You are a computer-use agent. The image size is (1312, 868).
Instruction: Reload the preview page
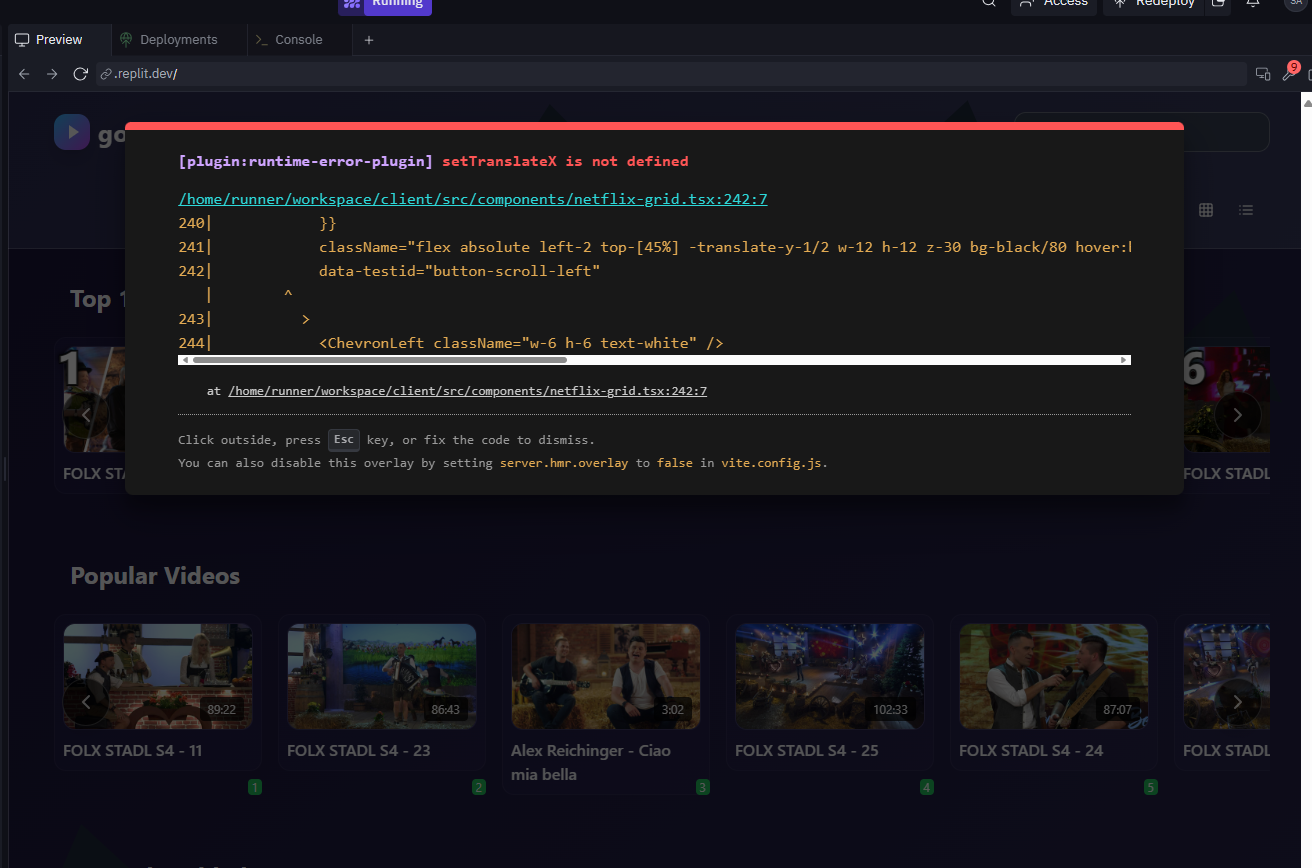(x=80, y=74)
